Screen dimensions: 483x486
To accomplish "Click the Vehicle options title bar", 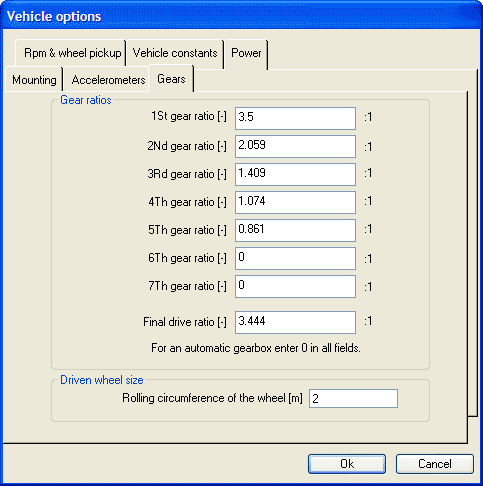I will pos(241,16).
